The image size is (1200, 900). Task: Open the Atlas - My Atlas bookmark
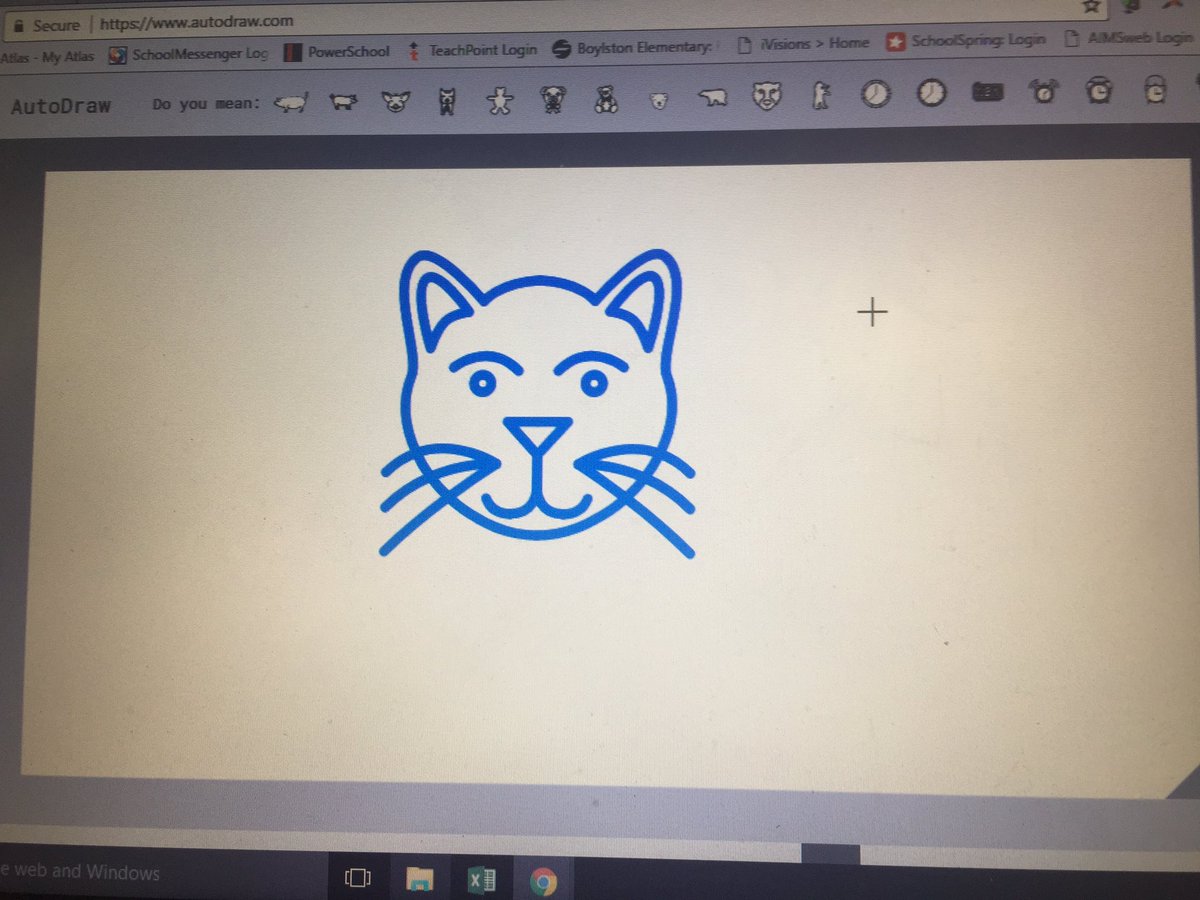(45, 57)
